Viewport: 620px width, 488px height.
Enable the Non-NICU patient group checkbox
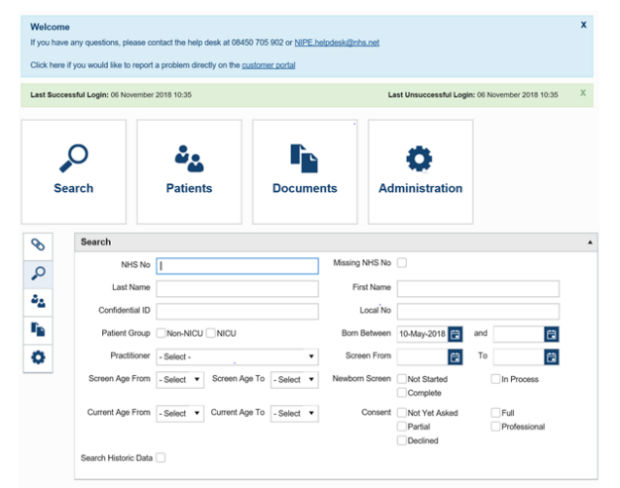pos(161,333)
